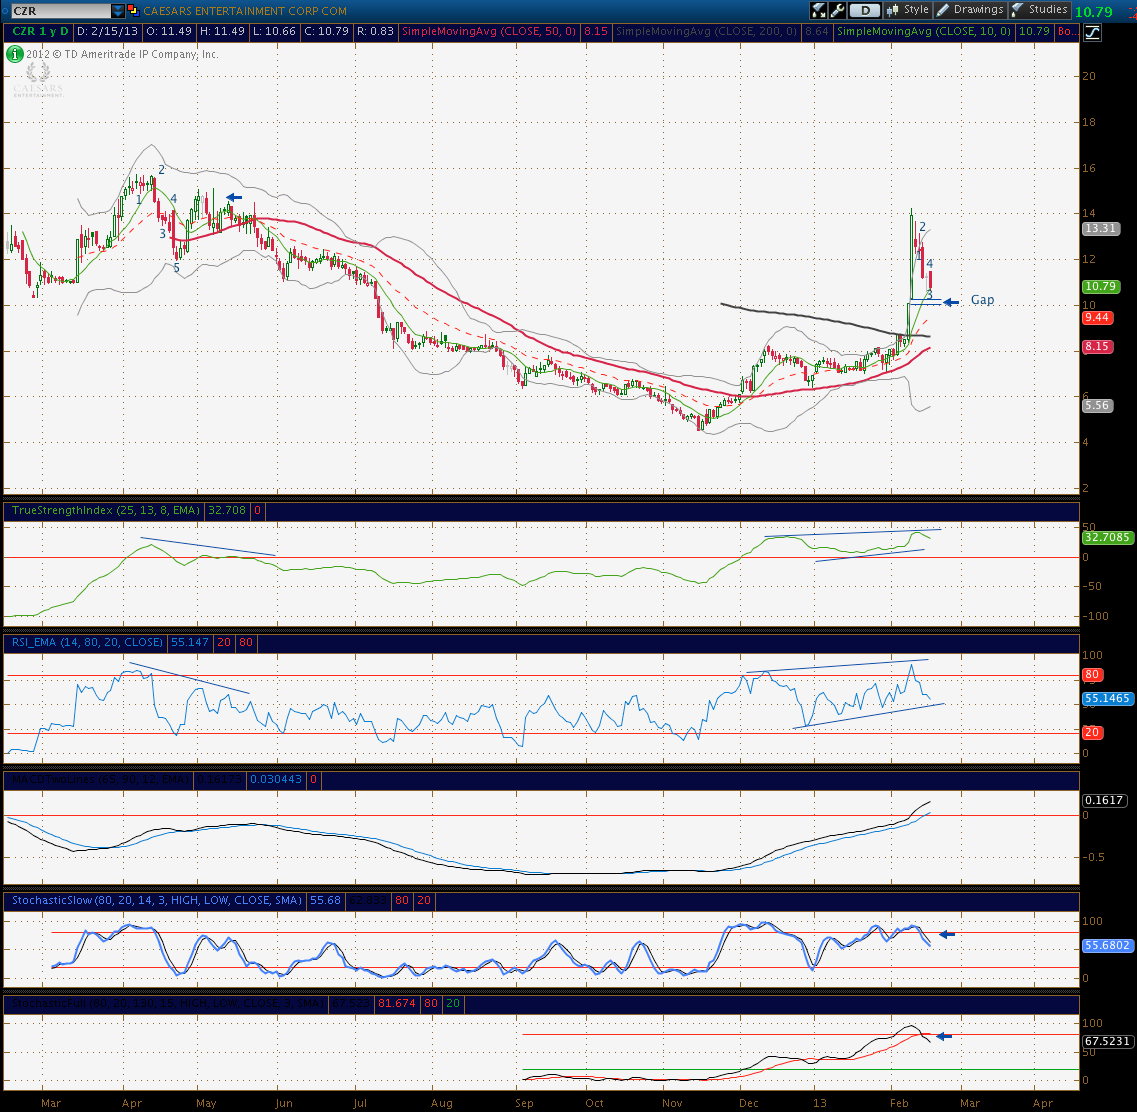This screenshot has width=1137, height=1112.
Task: Select the 'C: 10.79' close value
Action: pos(326,31)
